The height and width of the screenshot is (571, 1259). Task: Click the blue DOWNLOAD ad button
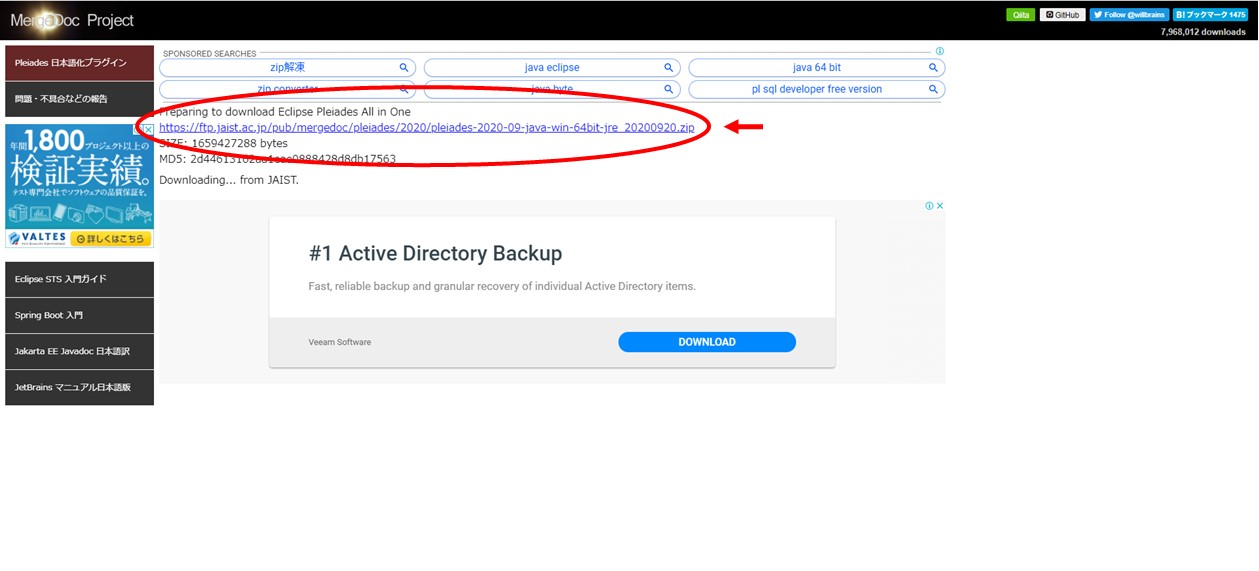coord(707,342)
